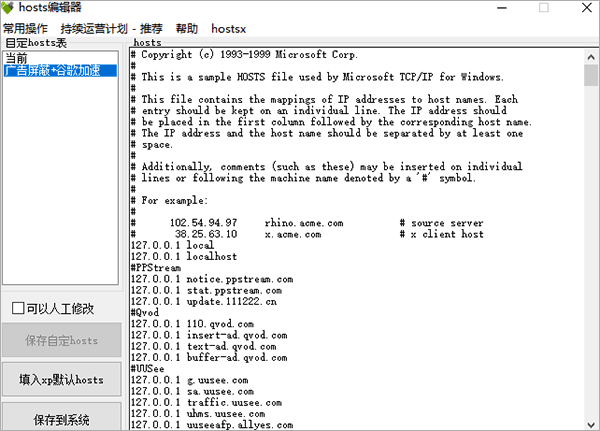This screenshot has height=431, width=600.
Task: Click the stat.ppstream.com entry
Action: [206, 290]
